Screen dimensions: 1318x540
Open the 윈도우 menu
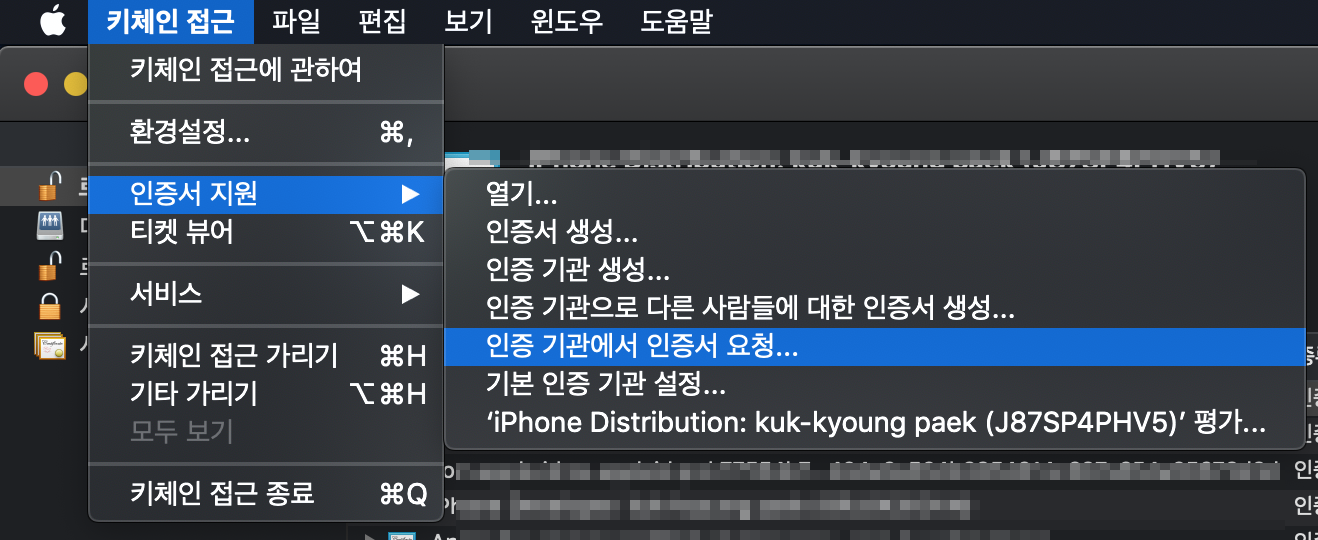click(x=567, y=21)
